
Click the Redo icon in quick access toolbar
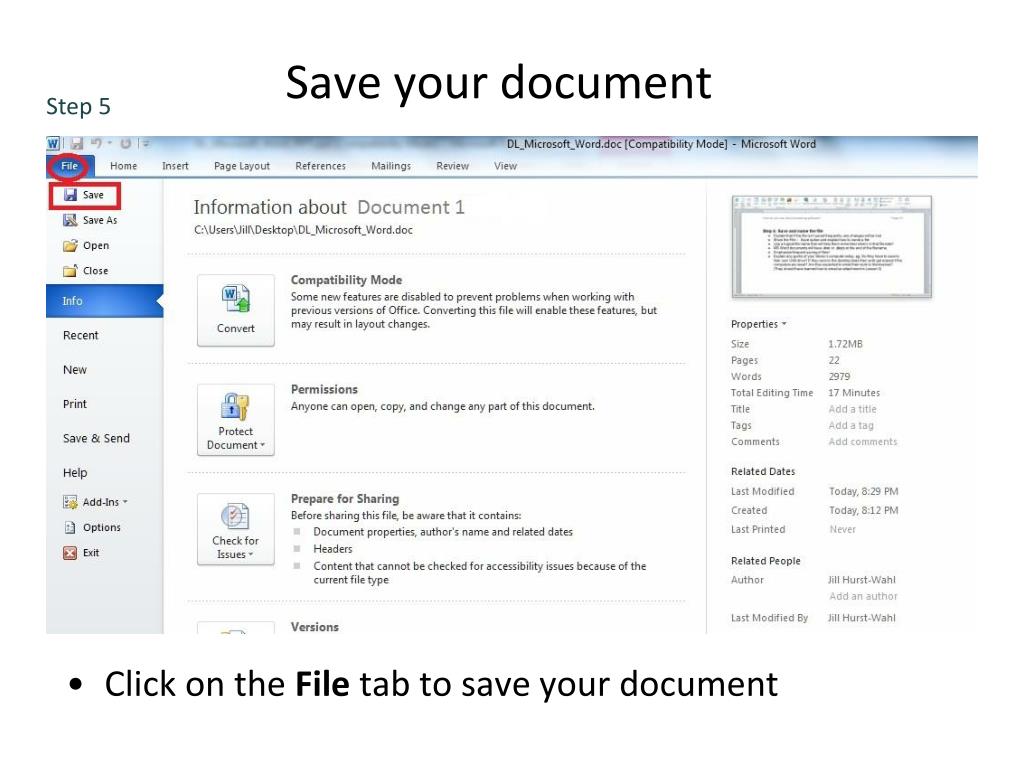[125, 143]
